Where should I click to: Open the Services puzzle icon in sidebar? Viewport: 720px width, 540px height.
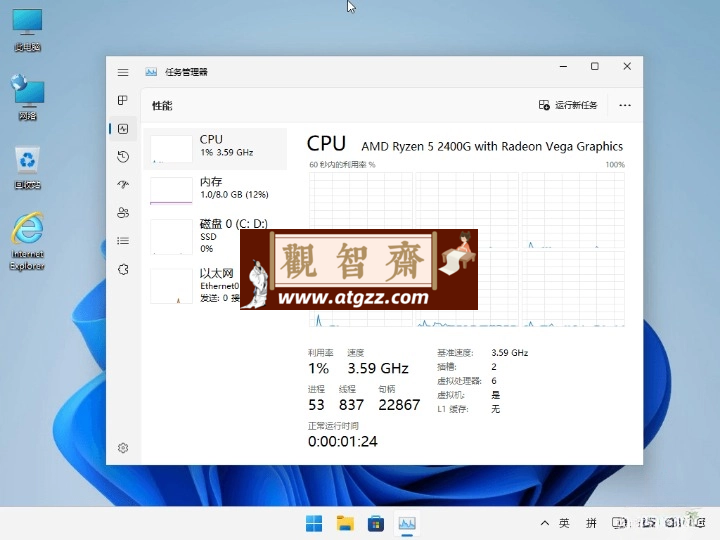(123, 270)
